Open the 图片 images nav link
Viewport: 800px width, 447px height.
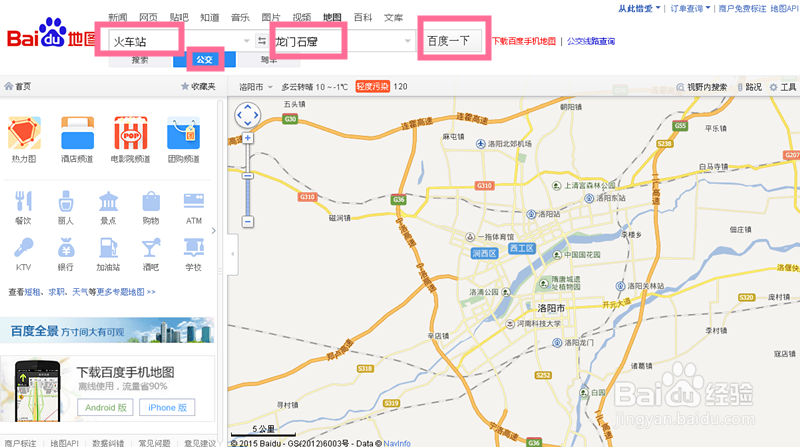click(x=271, y=17)
